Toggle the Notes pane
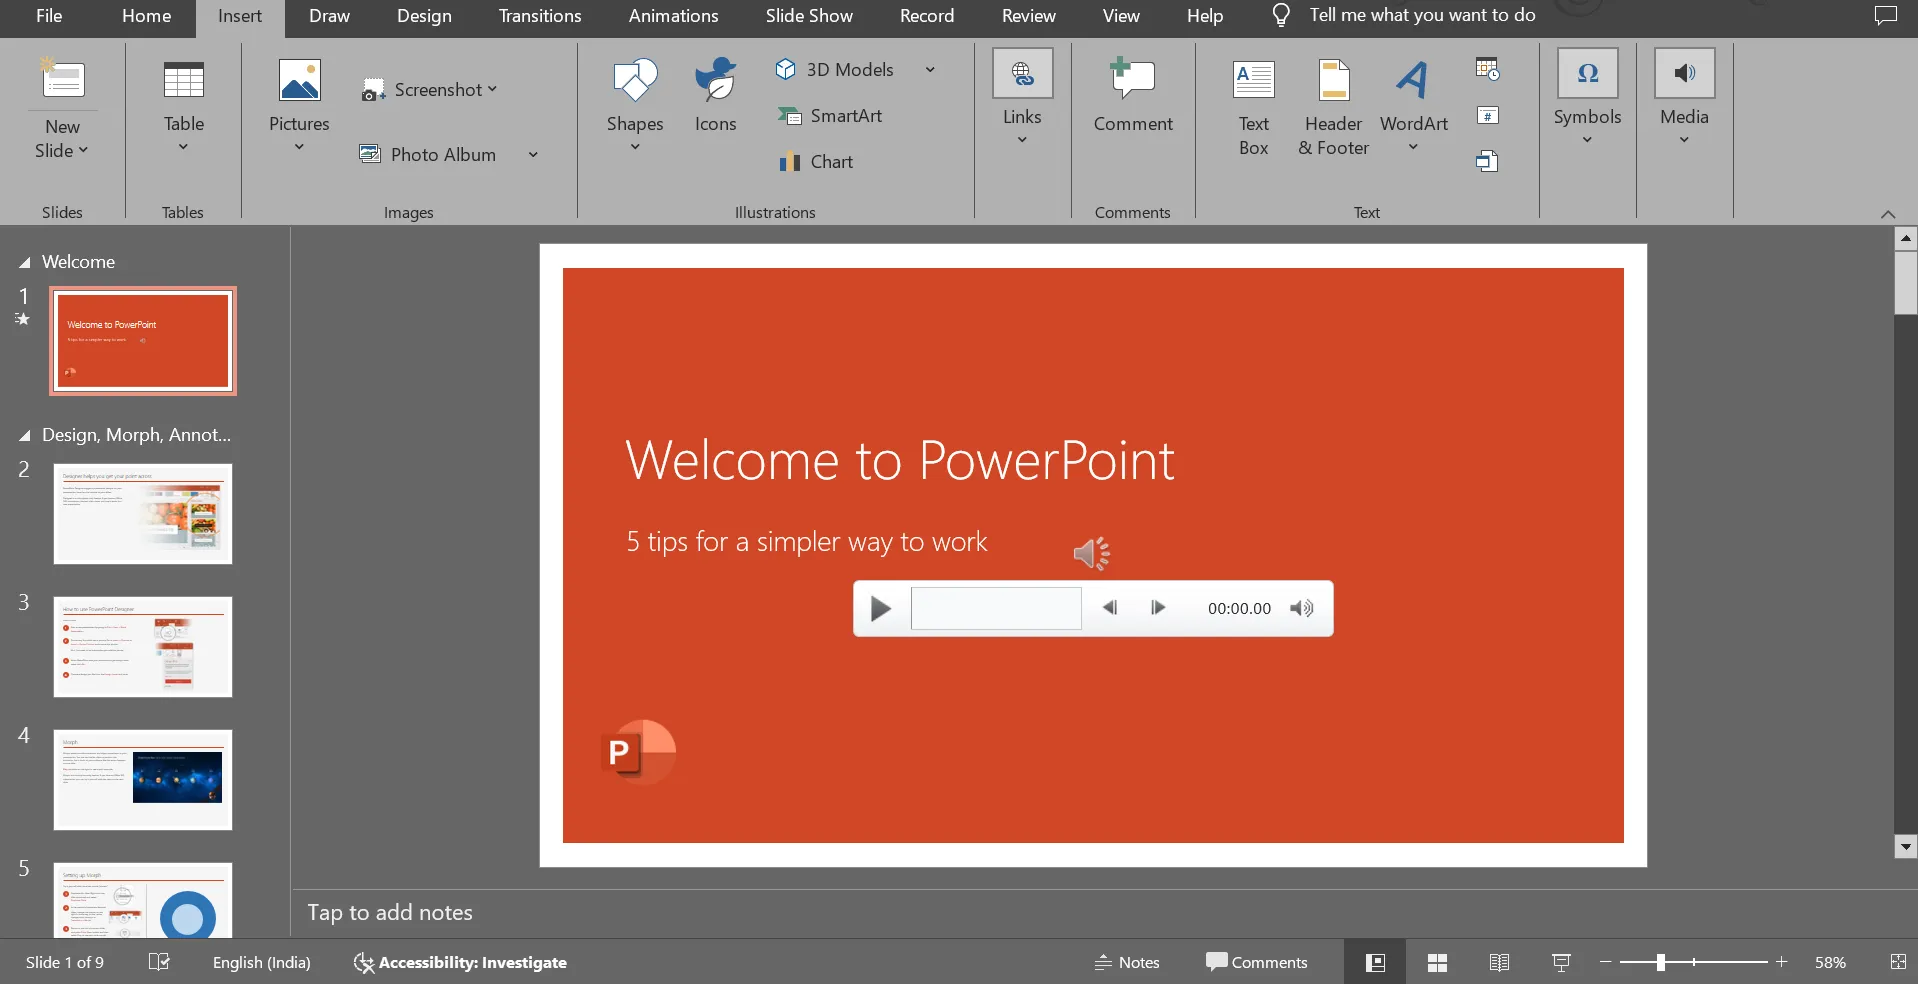This screenshot has height=984, width=1918. pos(1127,962)
